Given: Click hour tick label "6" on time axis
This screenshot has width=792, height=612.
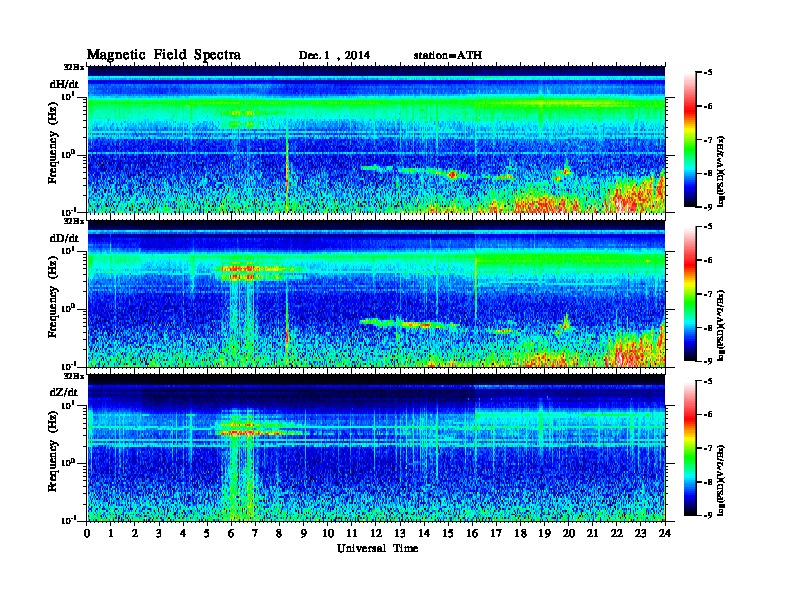Looking at the screenshot, I should click(231, 534).
